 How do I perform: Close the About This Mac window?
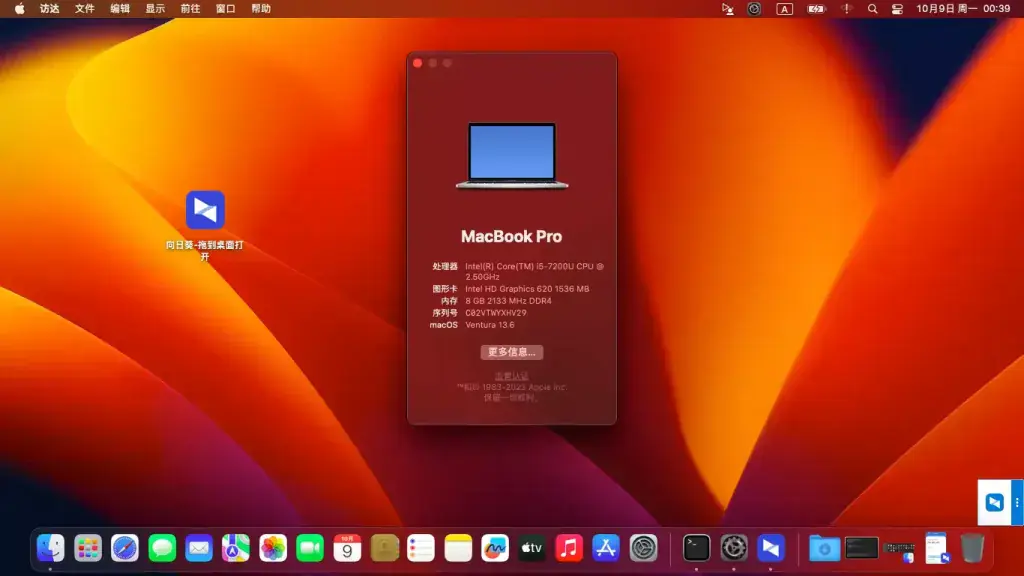point(418,63)
